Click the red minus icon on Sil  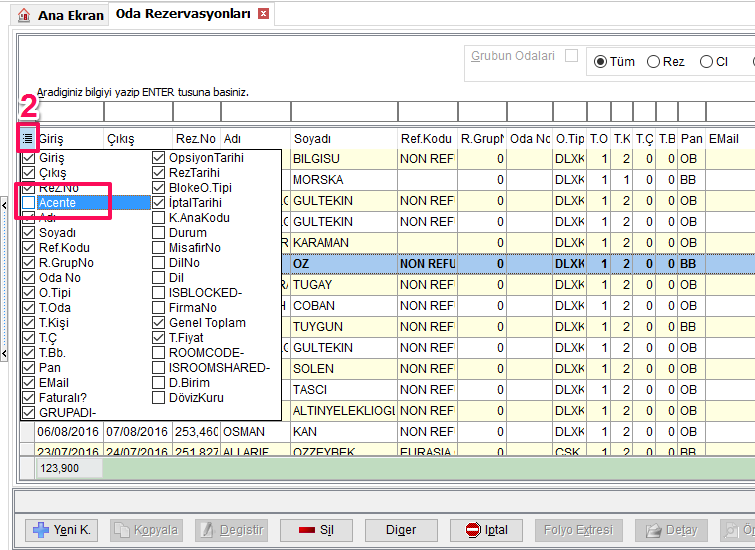point(307,530)
